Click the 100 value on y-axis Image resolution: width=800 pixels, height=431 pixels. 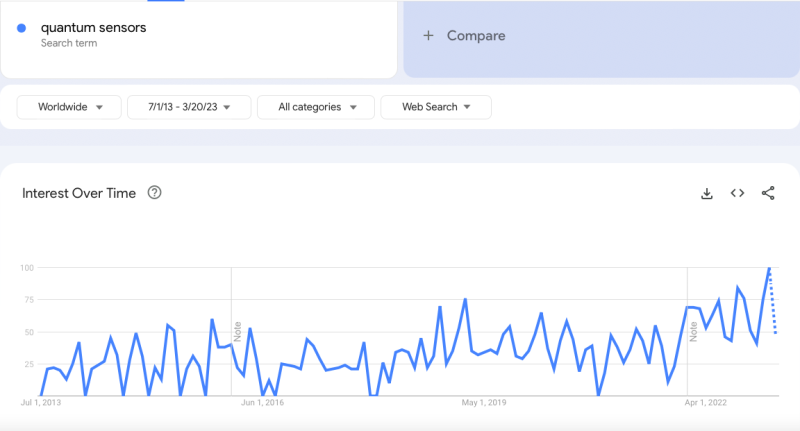27,268
